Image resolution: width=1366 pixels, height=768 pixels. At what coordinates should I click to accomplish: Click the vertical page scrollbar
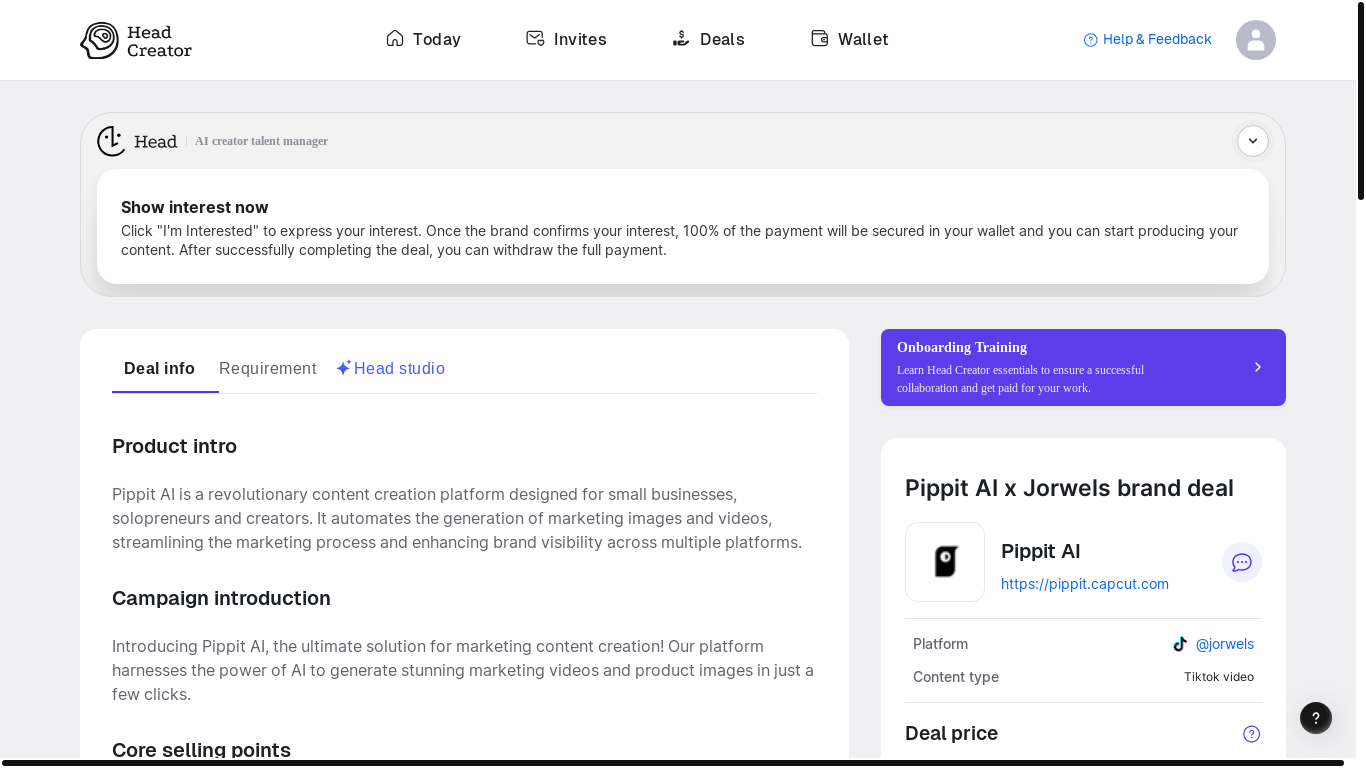click(1361, 100)
